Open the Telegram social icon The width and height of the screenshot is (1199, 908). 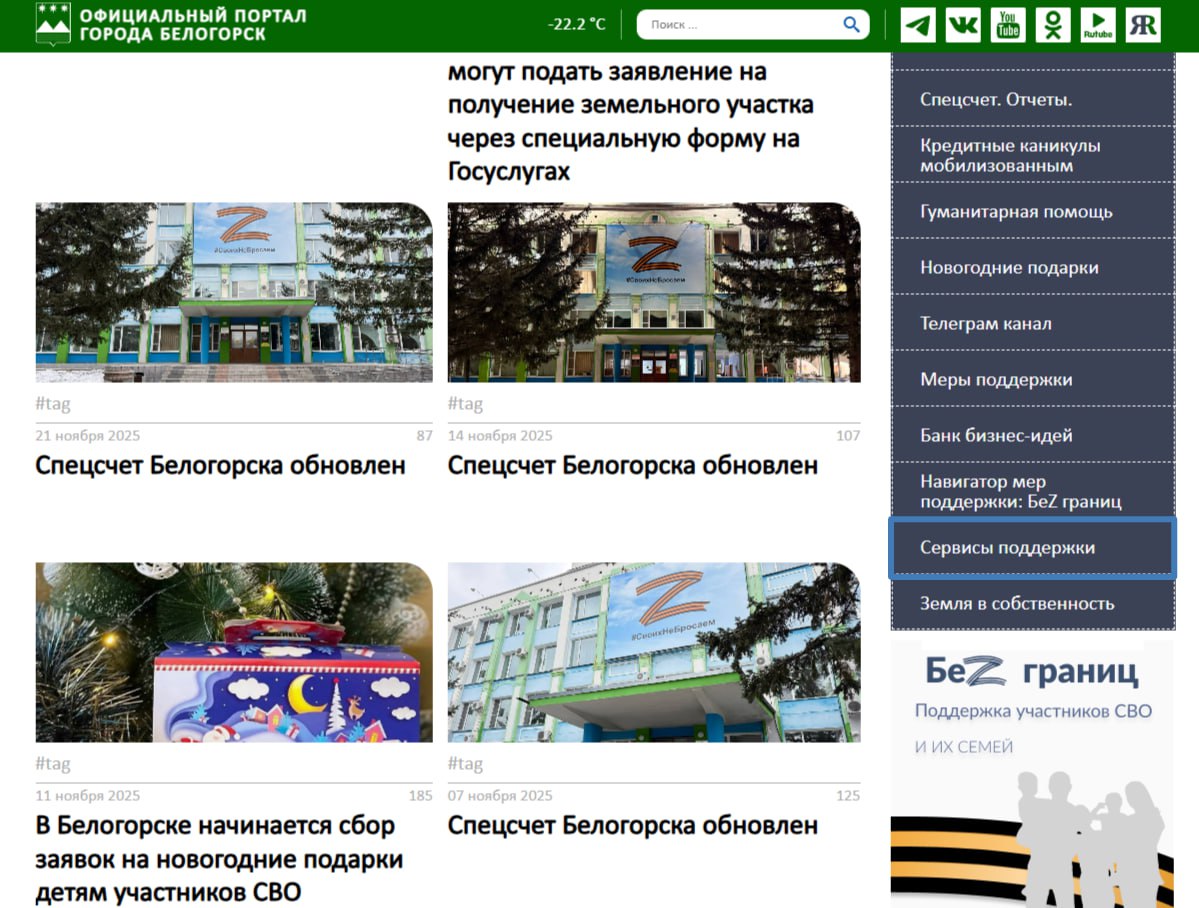[x=917, y=25]
